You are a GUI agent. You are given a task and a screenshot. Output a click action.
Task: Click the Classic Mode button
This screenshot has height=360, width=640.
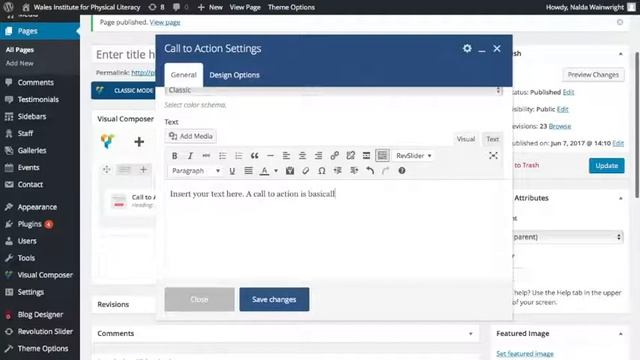click(x=124, y=91)
